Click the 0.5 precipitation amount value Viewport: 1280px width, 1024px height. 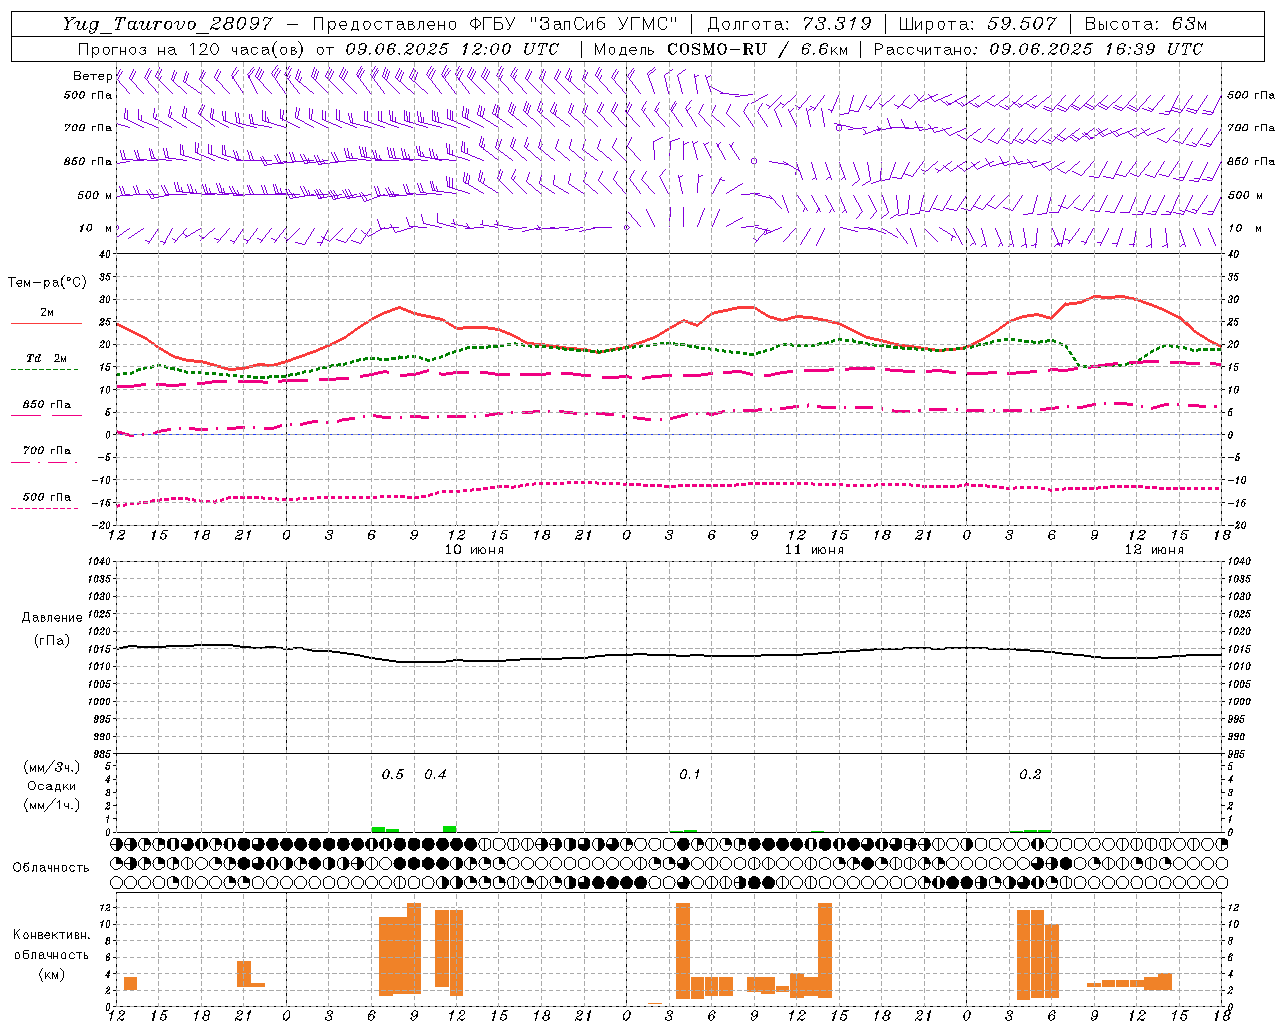393,774
